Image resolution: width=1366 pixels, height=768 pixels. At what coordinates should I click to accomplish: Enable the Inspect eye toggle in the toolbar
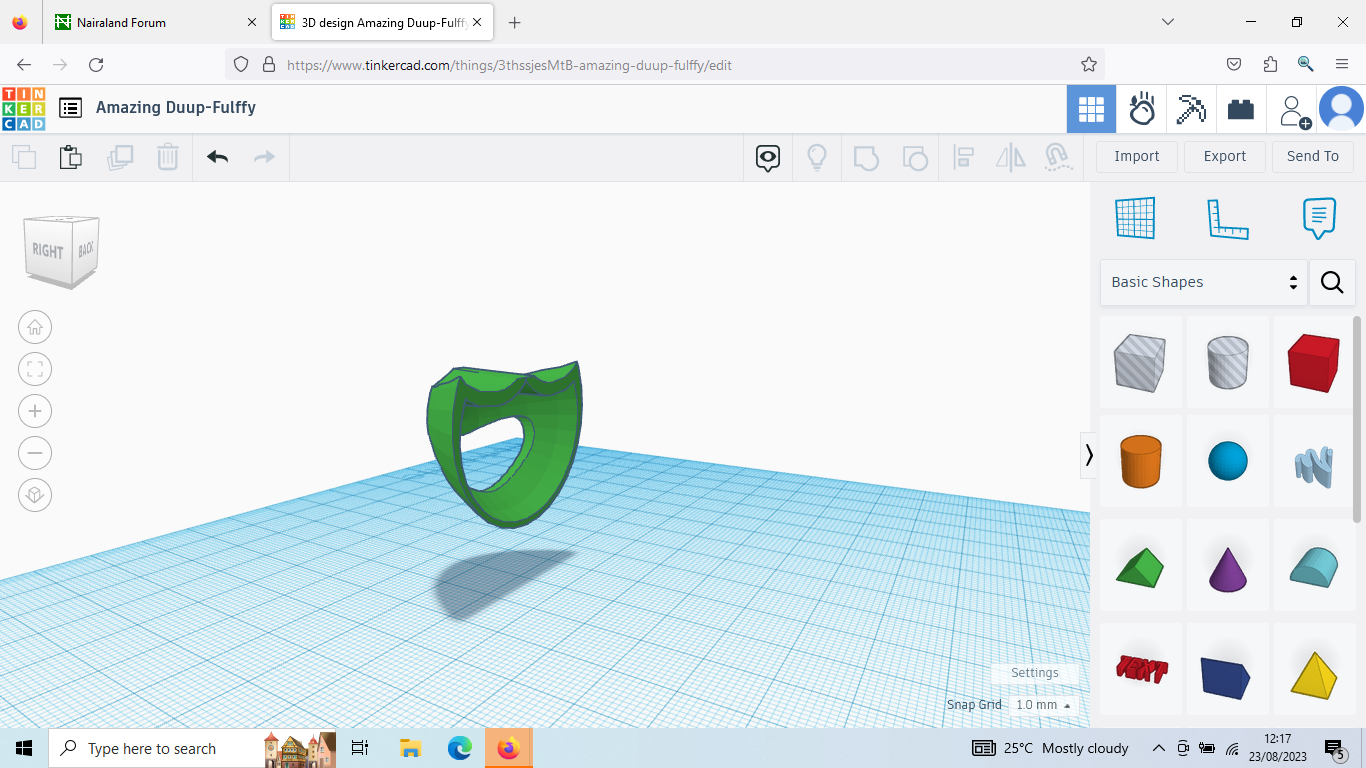point(767,157)
